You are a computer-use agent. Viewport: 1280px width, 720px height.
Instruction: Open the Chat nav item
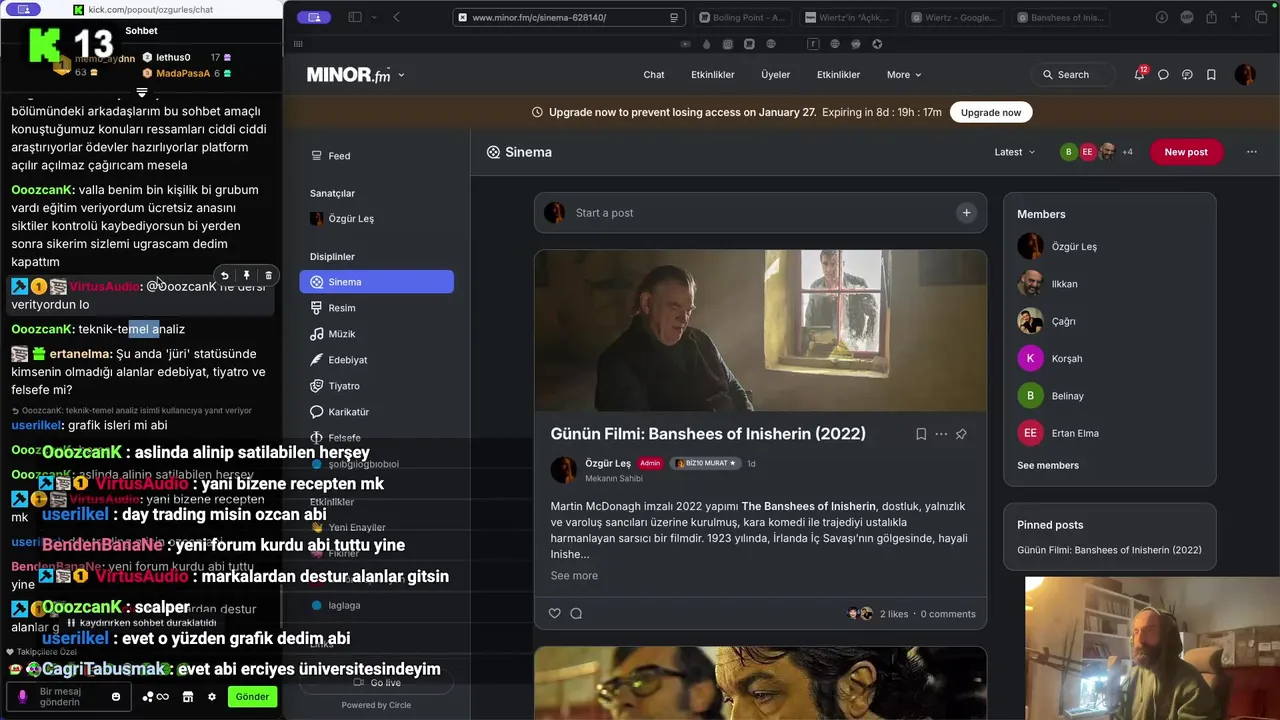tap(654, 75)
